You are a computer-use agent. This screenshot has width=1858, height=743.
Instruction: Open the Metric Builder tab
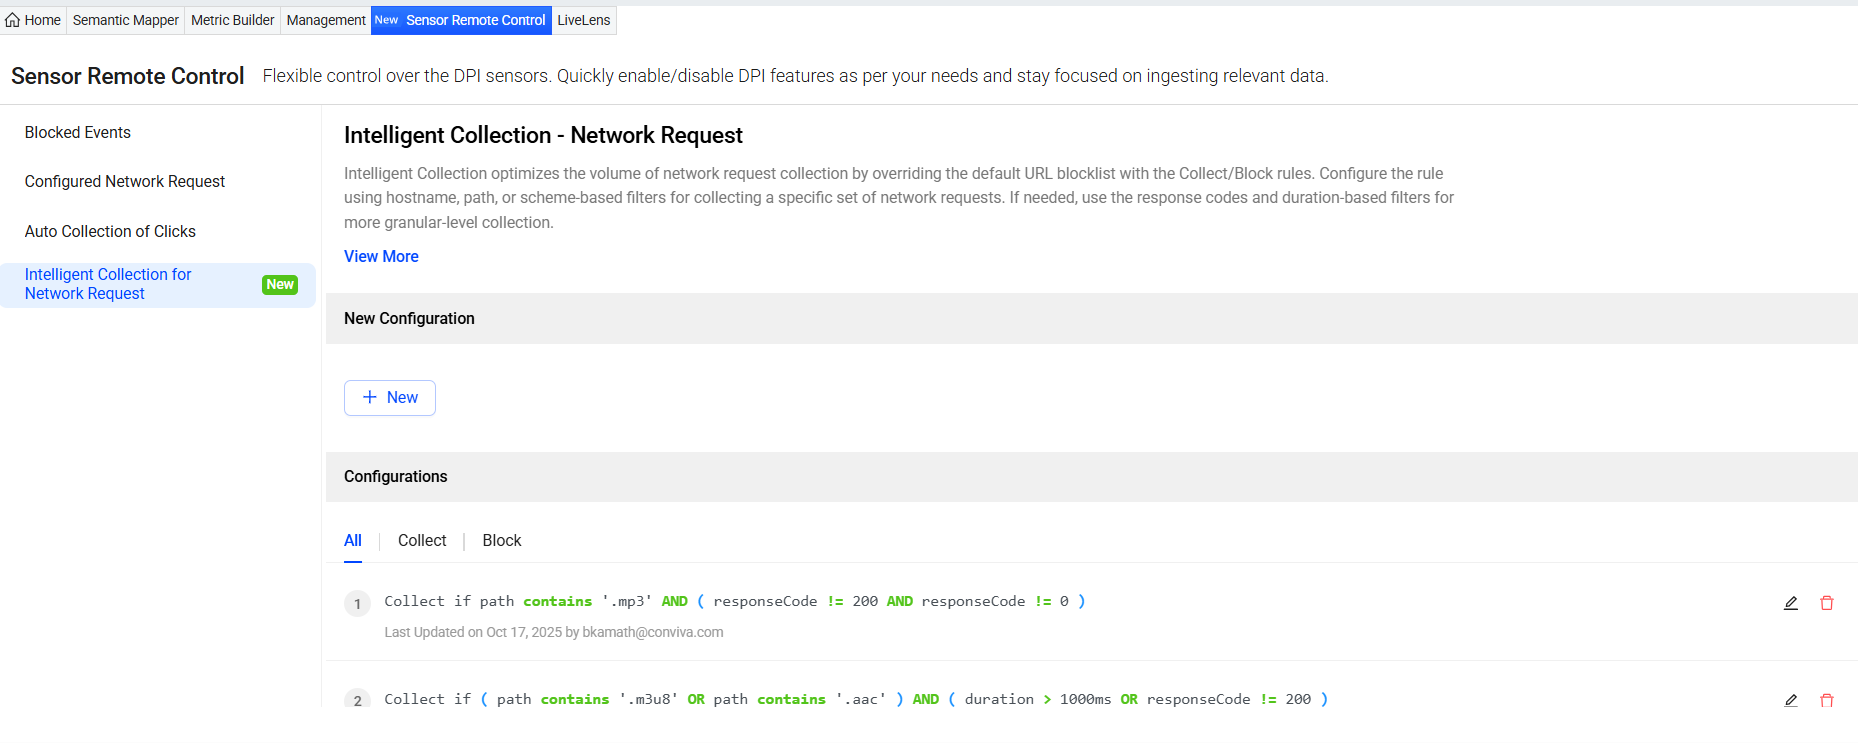tap(233, 20)
